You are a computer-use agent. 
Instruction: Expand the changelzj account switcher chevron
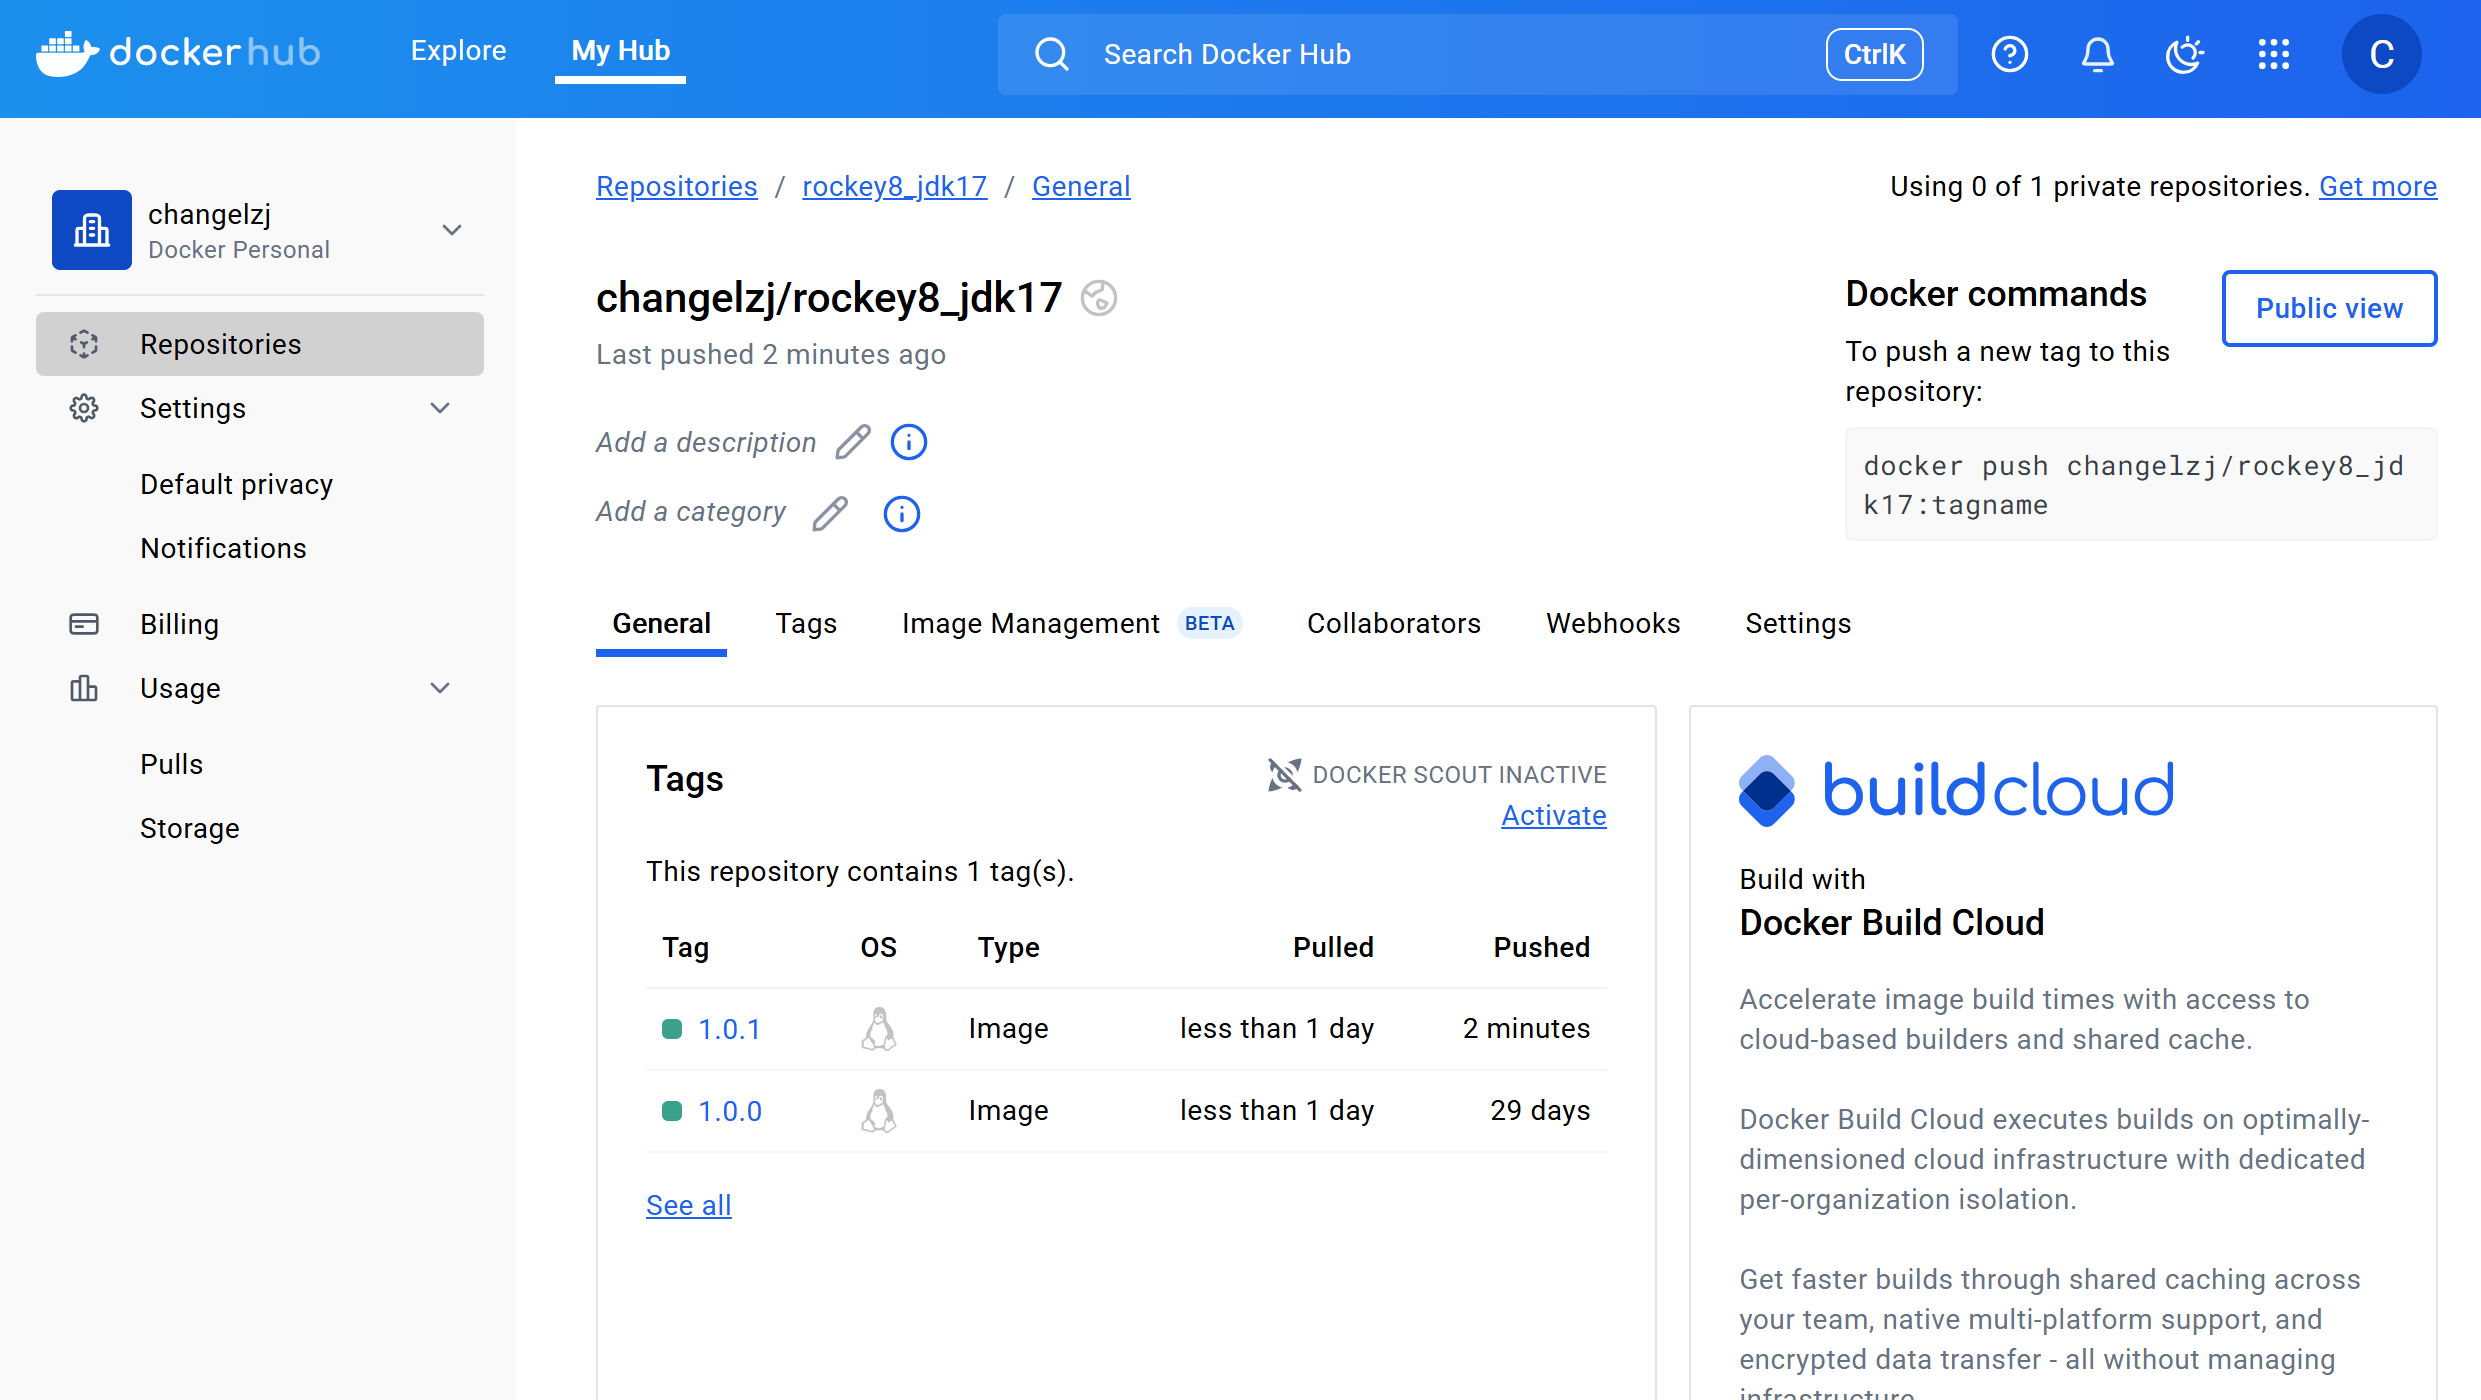coord(452,230)
